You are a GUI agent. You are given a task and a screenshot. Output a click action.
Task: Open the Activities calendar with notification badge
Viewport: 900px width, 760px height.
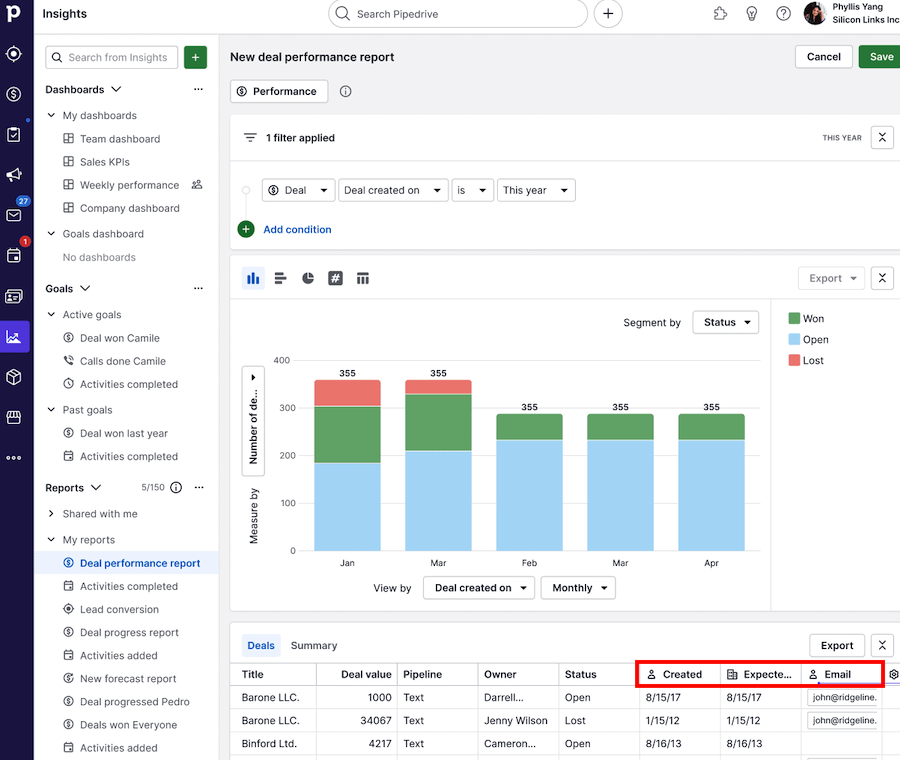point(14,255)
